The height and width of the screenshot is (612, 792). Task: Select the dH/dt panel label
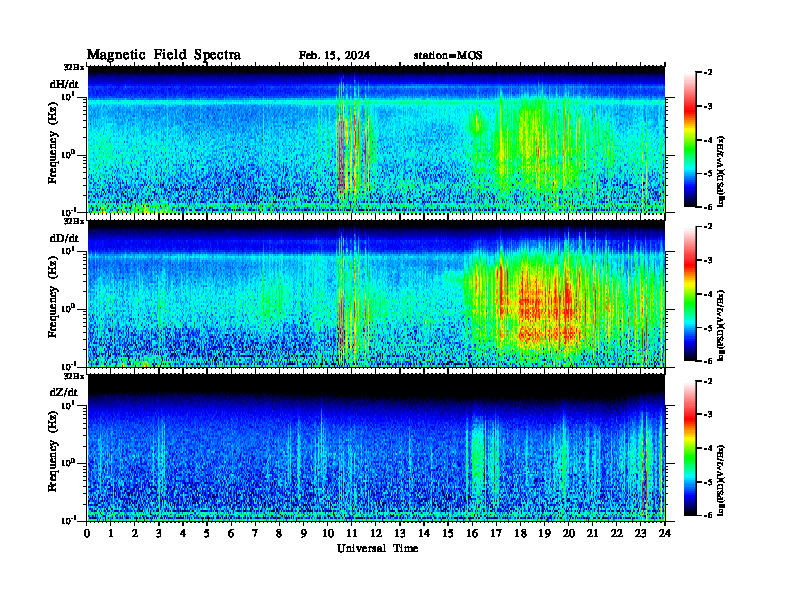coord(64,84)
